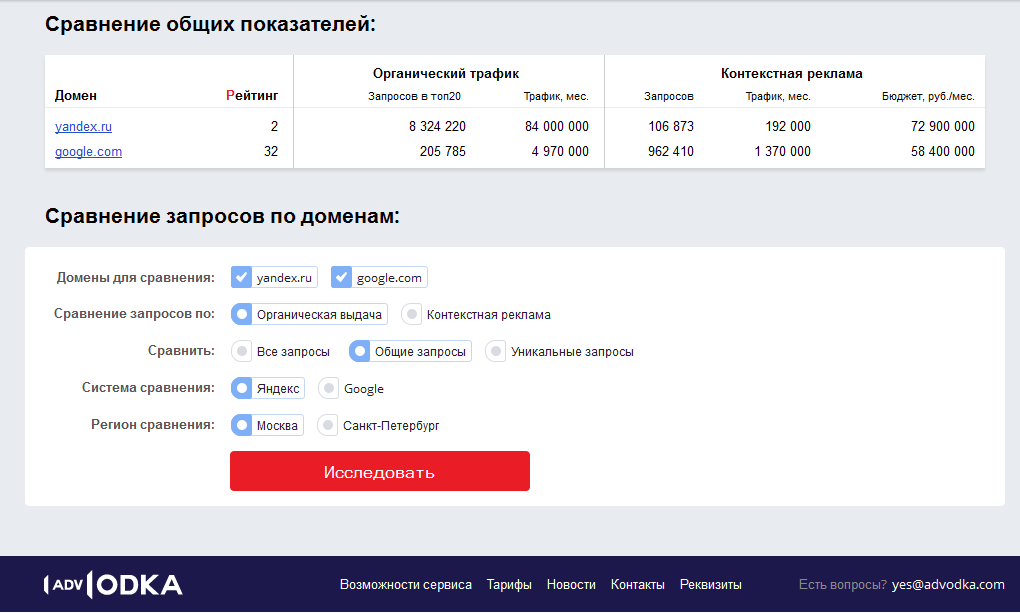
Task: Open Новости footer link
Action: coord(571,584)
